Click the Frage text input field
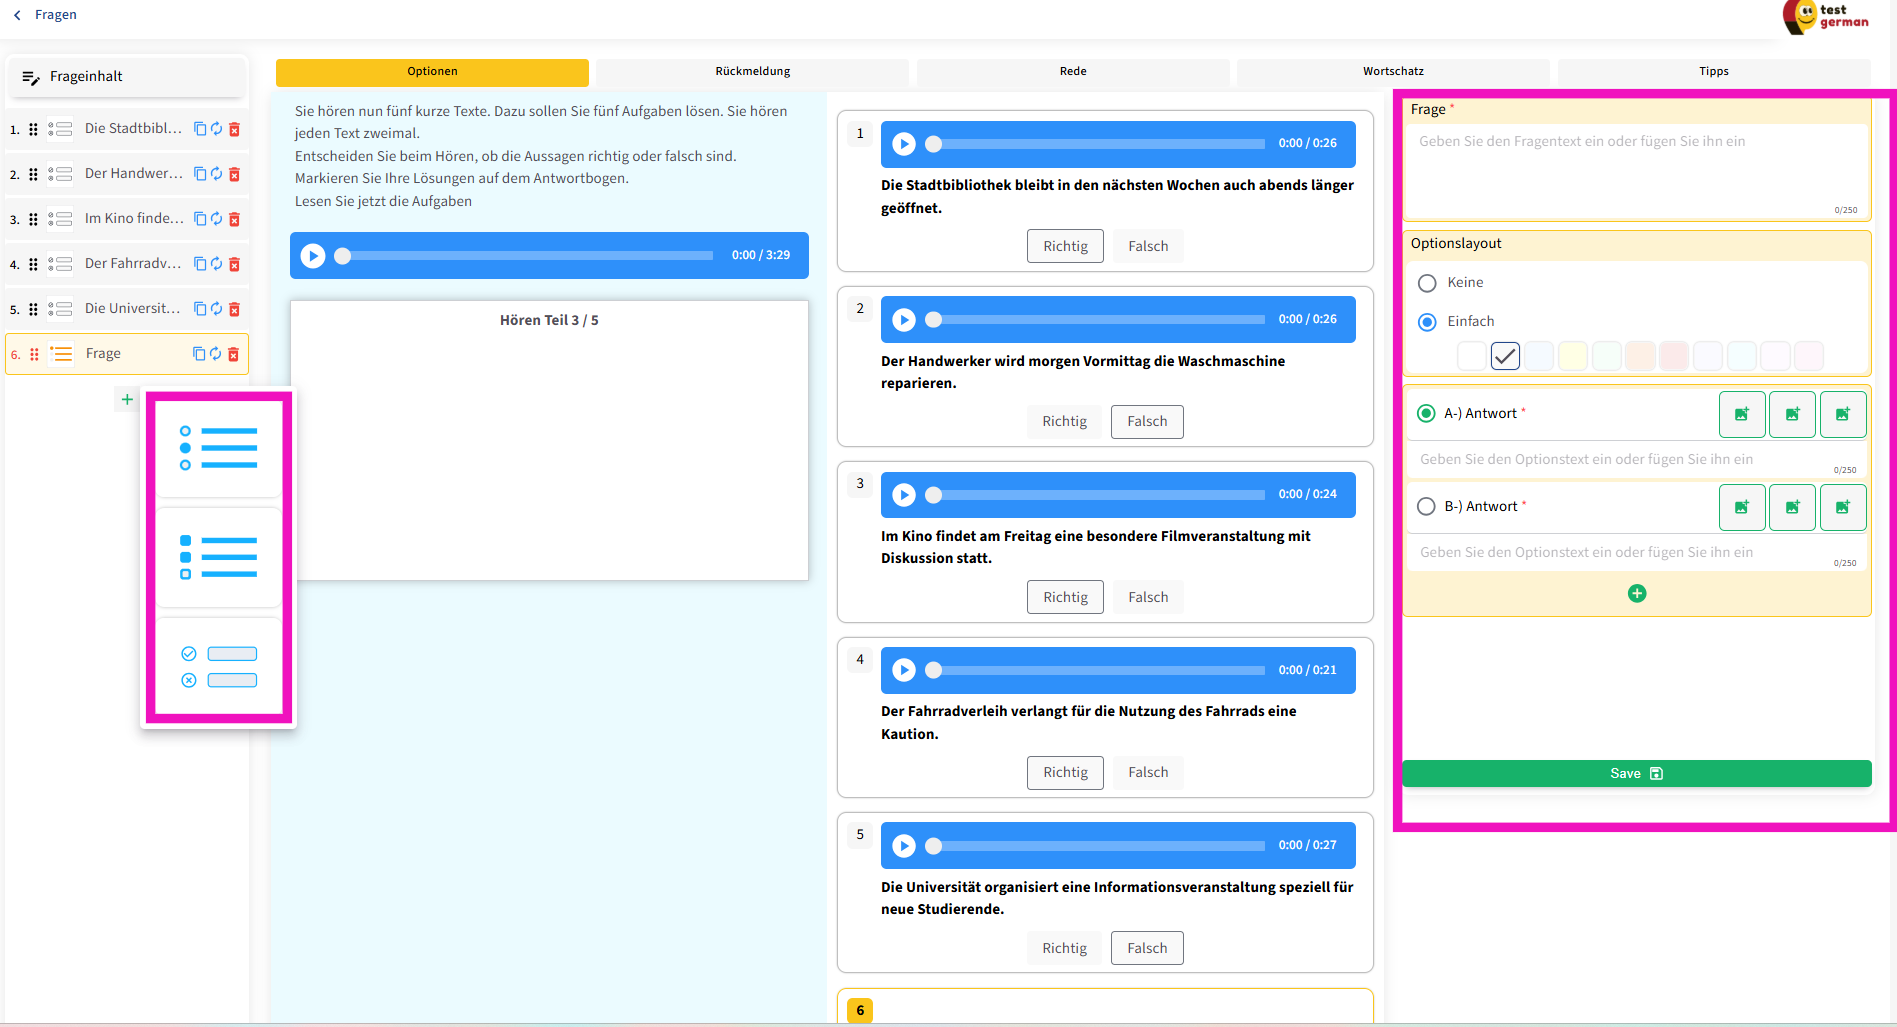1897x1027 pixels. click(1636, 170)
